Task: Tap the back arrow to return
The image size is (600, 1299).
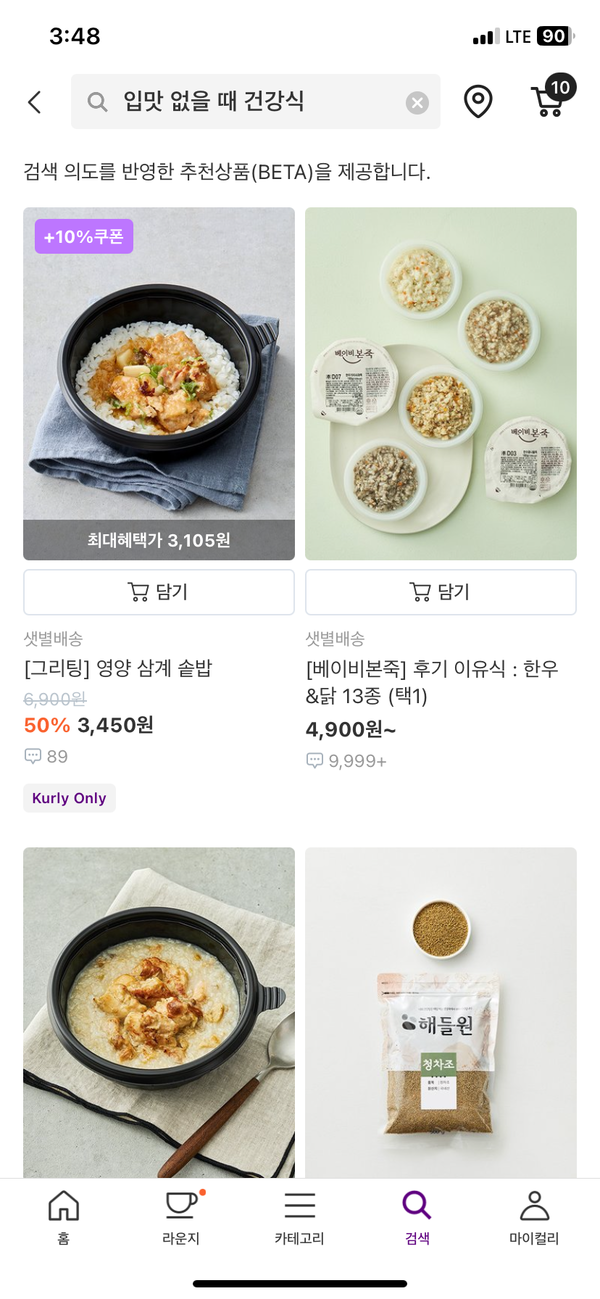Action: click(35, 101)
